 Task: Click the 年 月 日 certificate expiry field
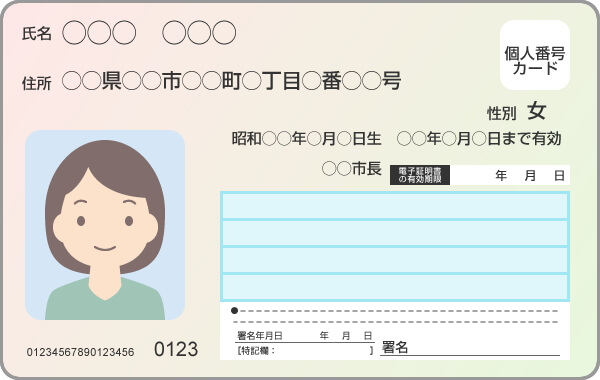(x=510, y=175)
